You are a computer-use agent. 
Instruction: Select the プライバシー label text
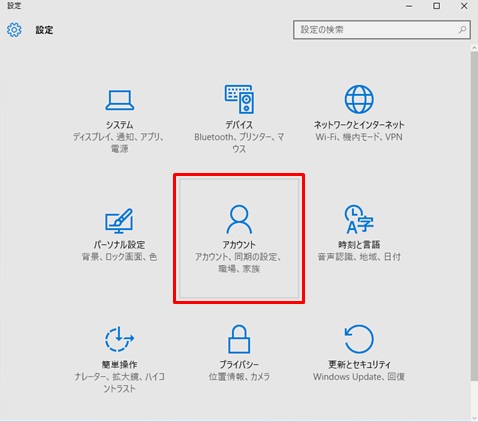tap(239, 364)
